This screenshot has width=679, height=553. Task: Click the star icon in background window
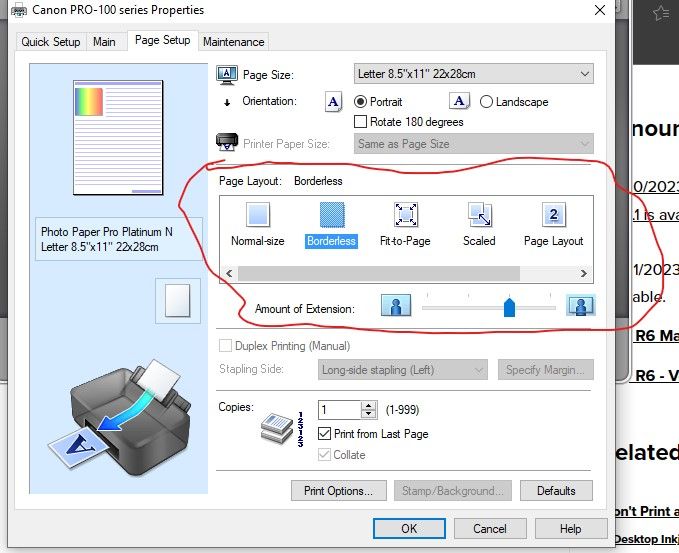[x=661, y=13]
